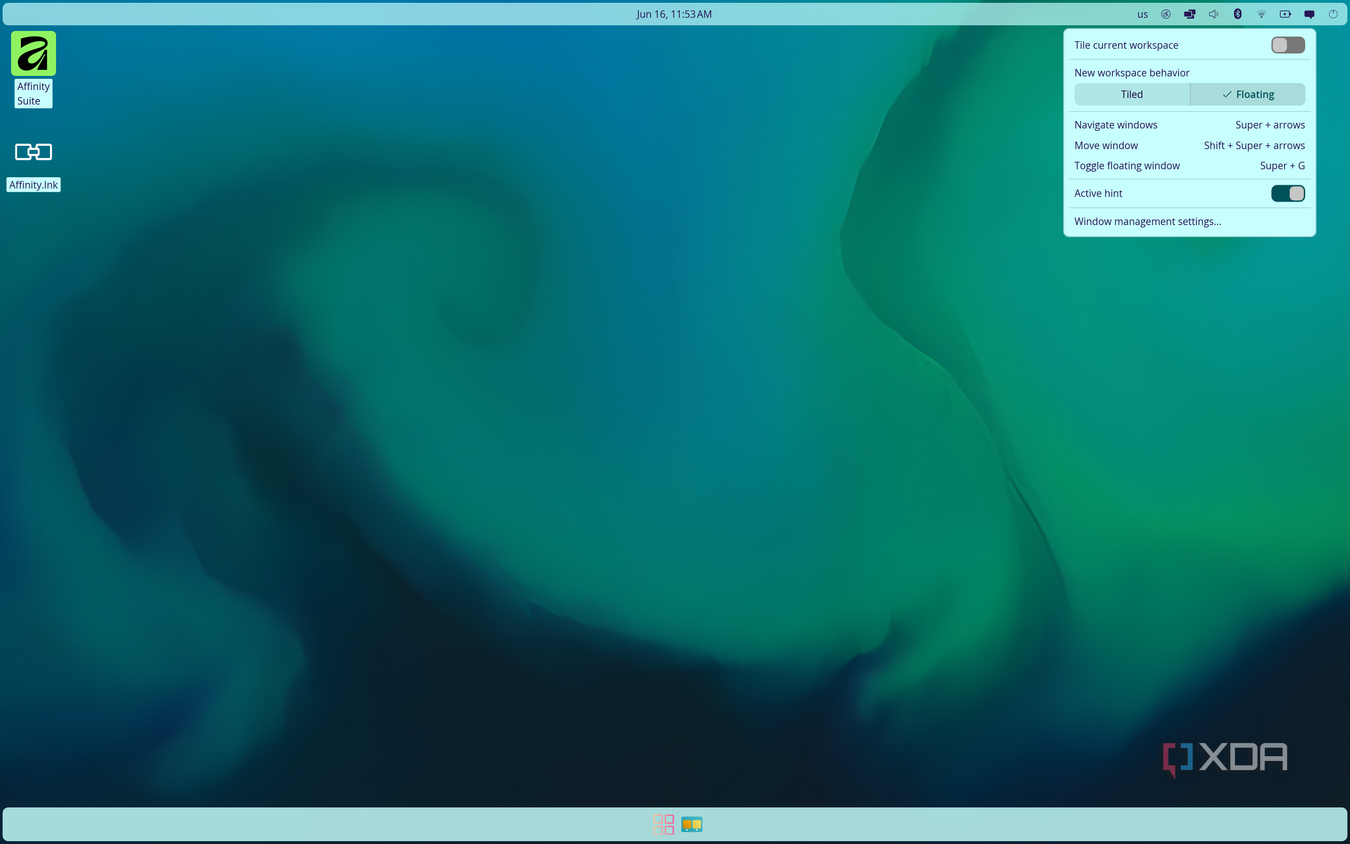Click the date and time in top panel
This screenshot has width=1350, height=844.
tap(674, 14)
